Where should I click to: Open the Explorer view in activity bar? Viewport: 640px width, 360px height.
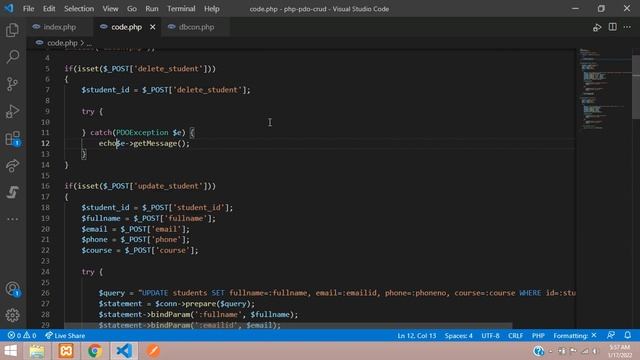point(12,30)
